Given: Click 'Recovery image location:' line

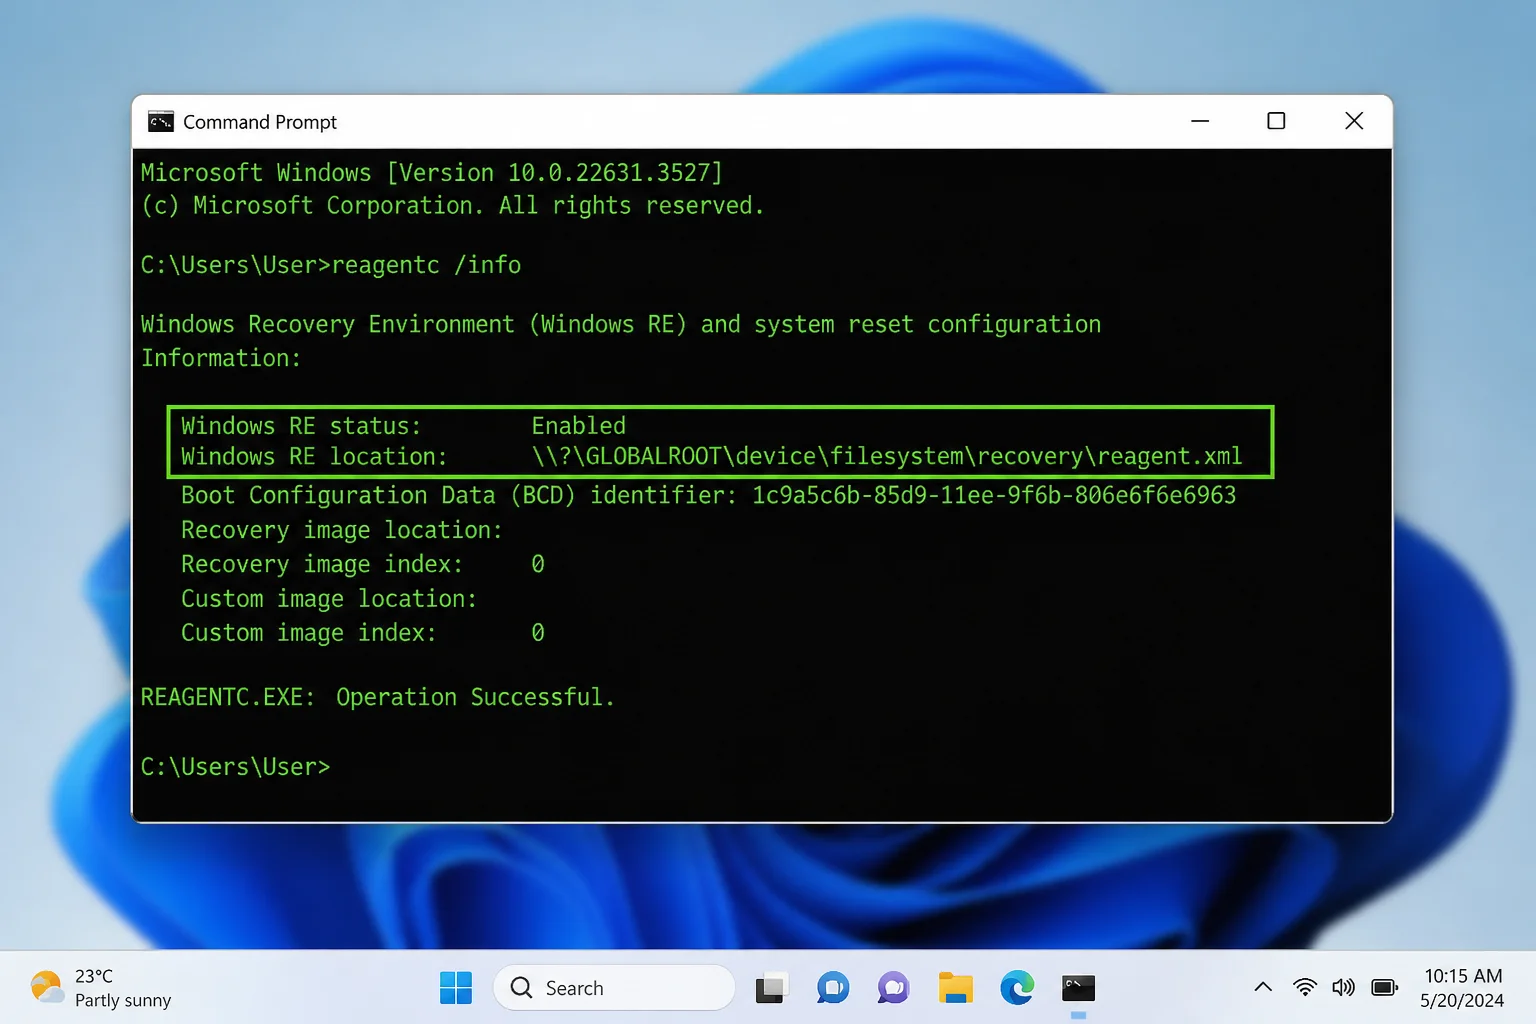Looking at the screenshot, I should tap(341, 531).
